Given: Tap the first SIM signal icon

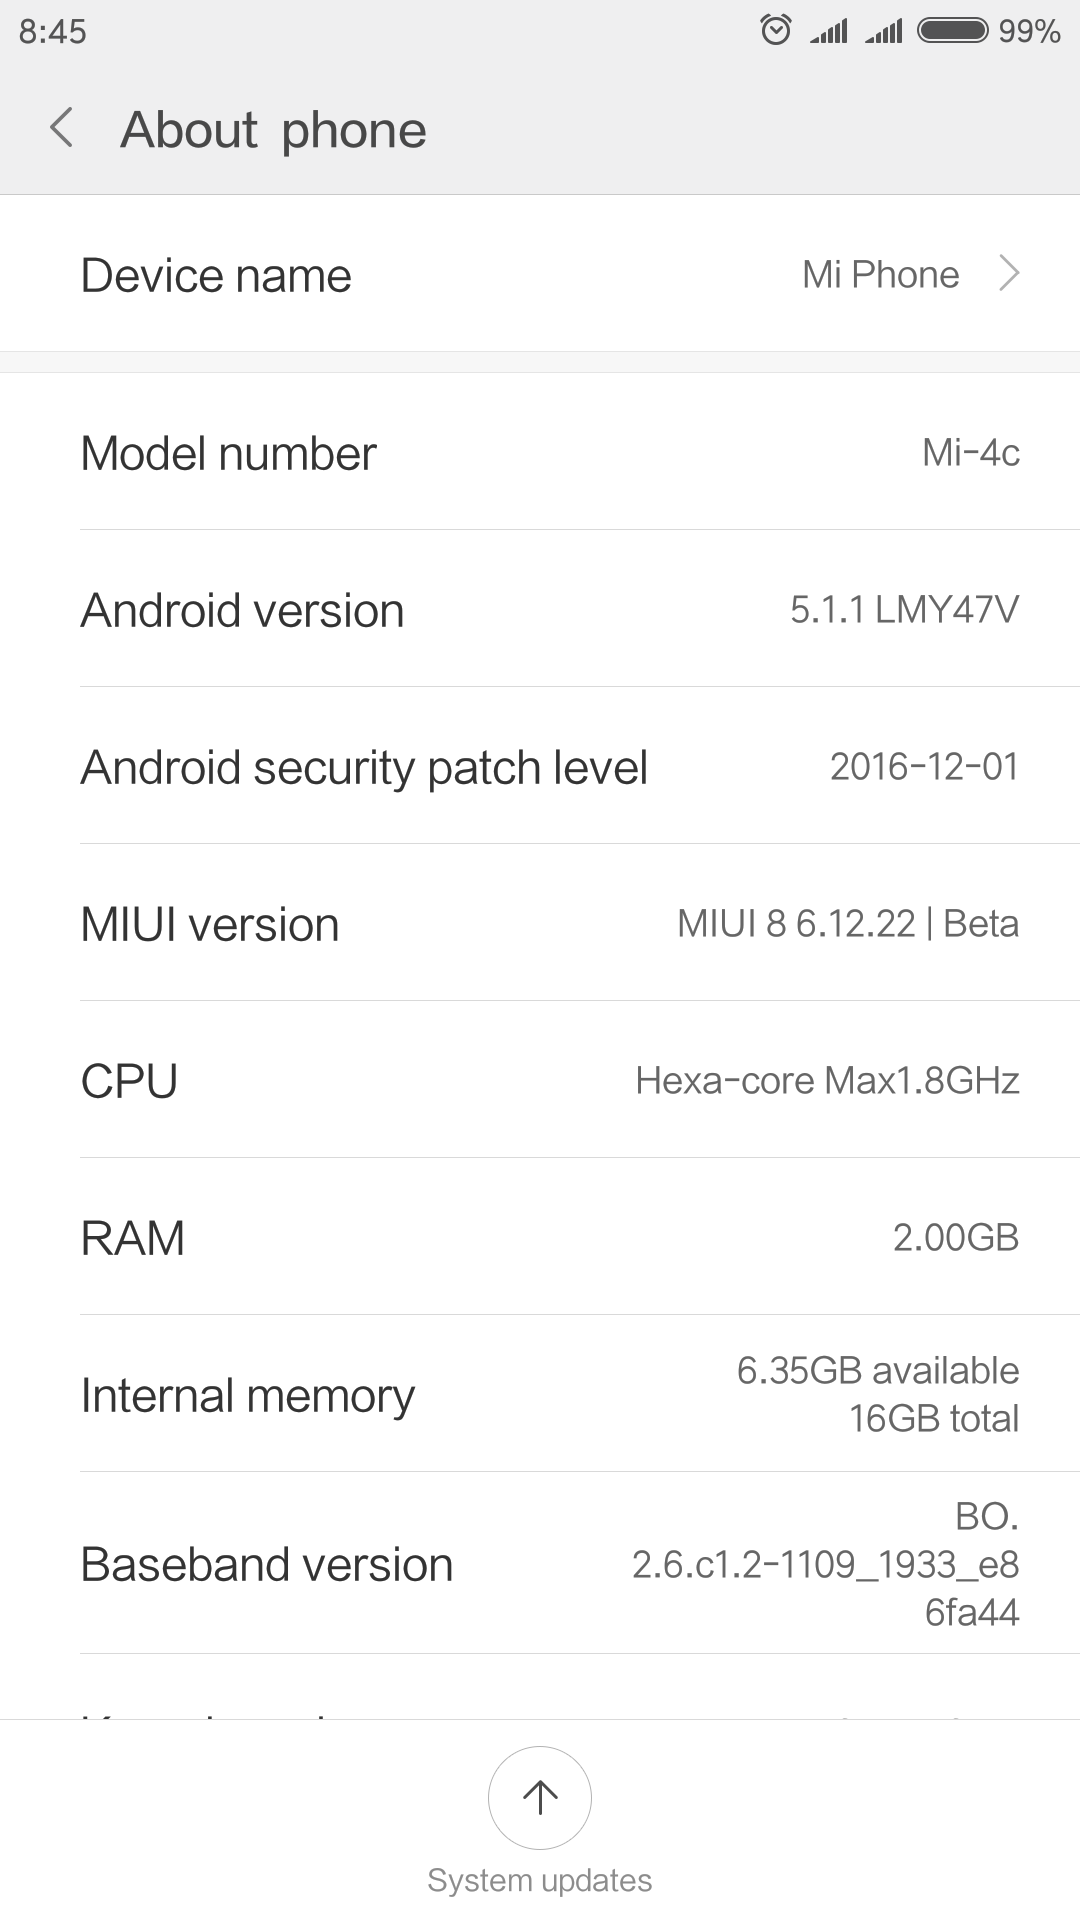Looking at the screenshot, I should (829, 31).
